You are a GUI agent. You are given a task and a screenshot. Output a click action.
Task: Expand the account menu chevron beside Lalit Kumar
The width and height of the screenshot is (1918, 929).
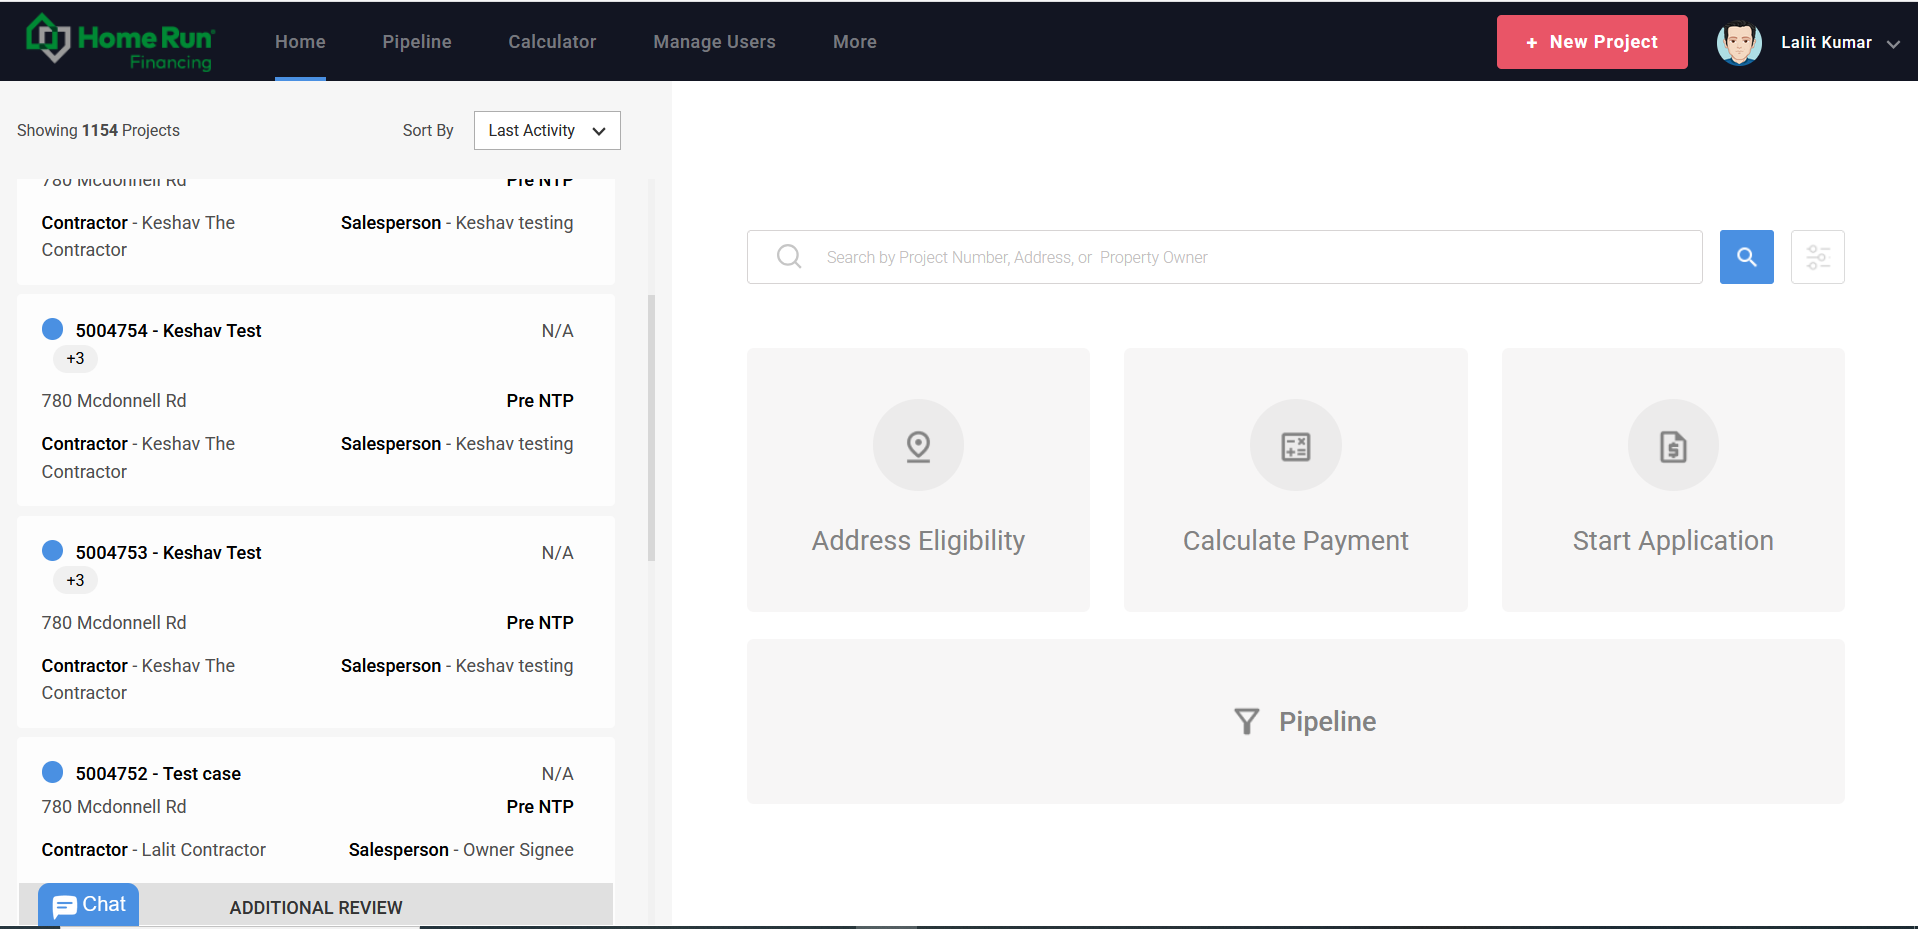pyautogui.click(x=1894, y=44)
